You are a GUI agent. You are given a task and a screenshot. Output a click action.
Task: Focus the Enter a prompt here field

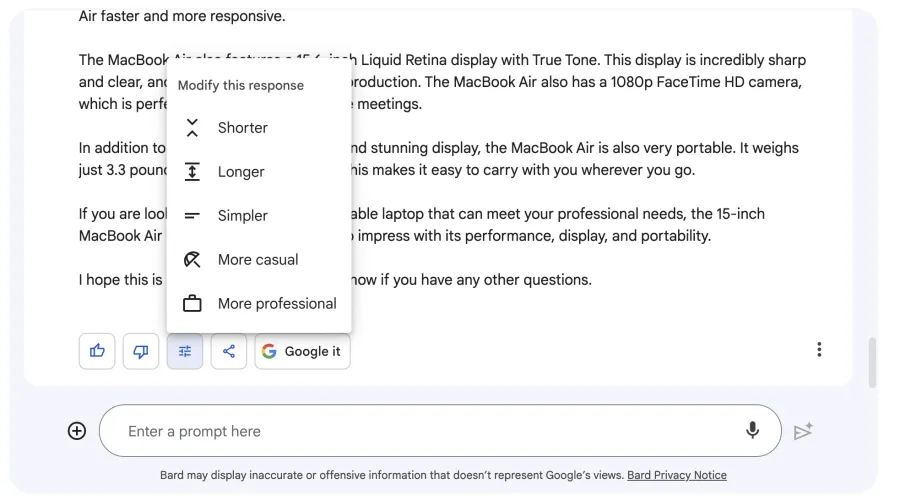(420, 431)
